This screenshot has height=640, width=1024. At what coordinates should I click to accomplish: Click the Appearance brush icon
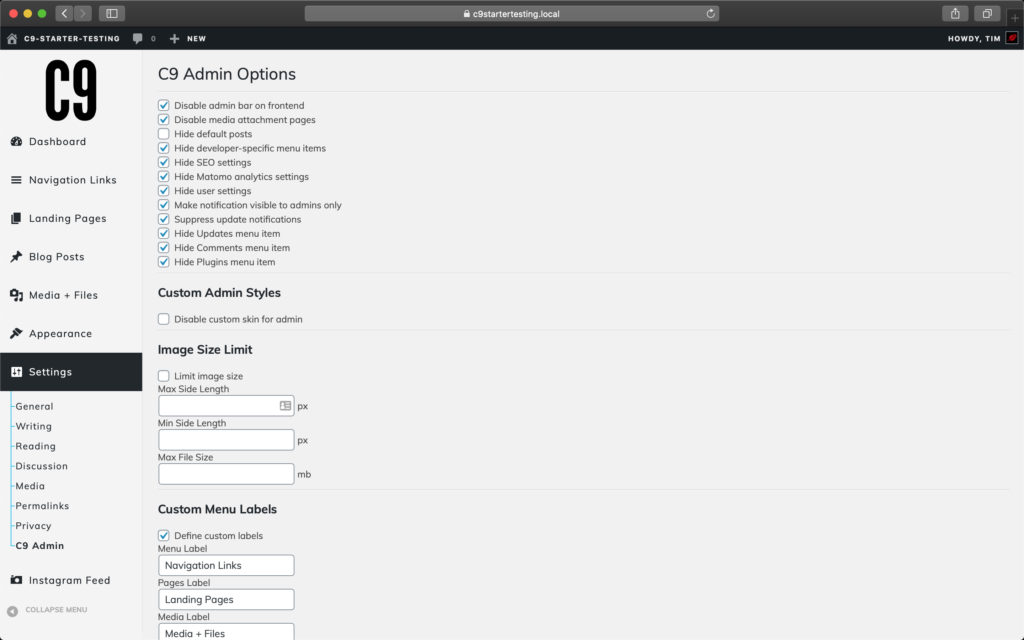point(16,333)
